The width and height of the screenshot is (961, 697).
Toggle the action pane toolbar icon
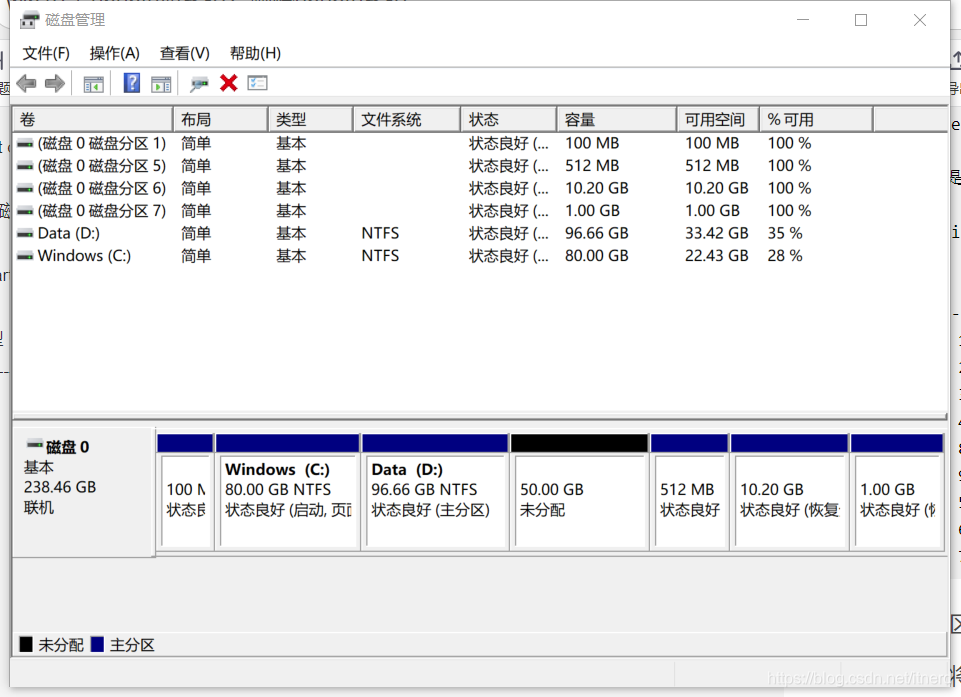coord(161,83)
